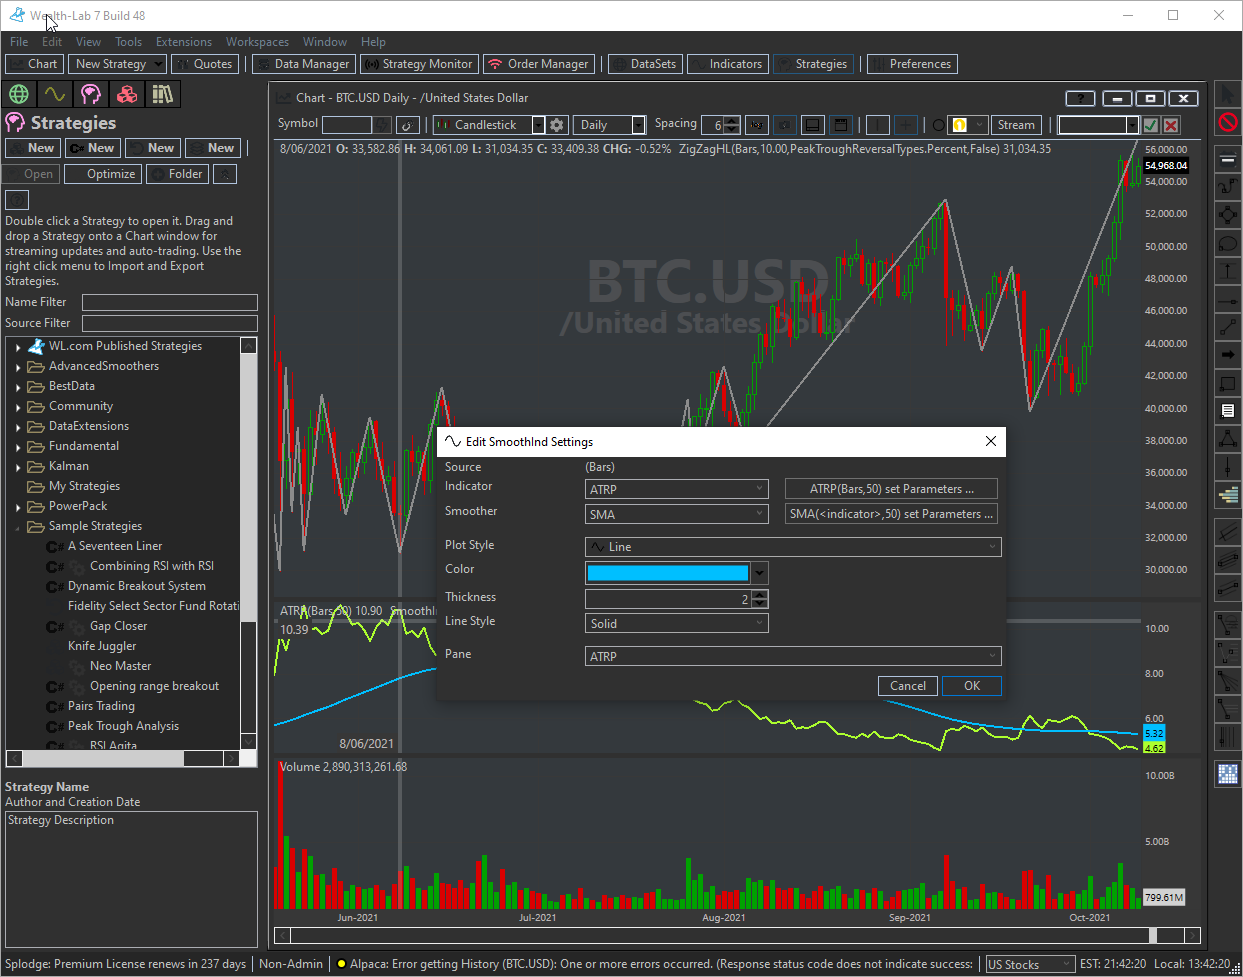
Task: Open the Indicators sine-wave sidebar icon
Action: coord(54,94)
